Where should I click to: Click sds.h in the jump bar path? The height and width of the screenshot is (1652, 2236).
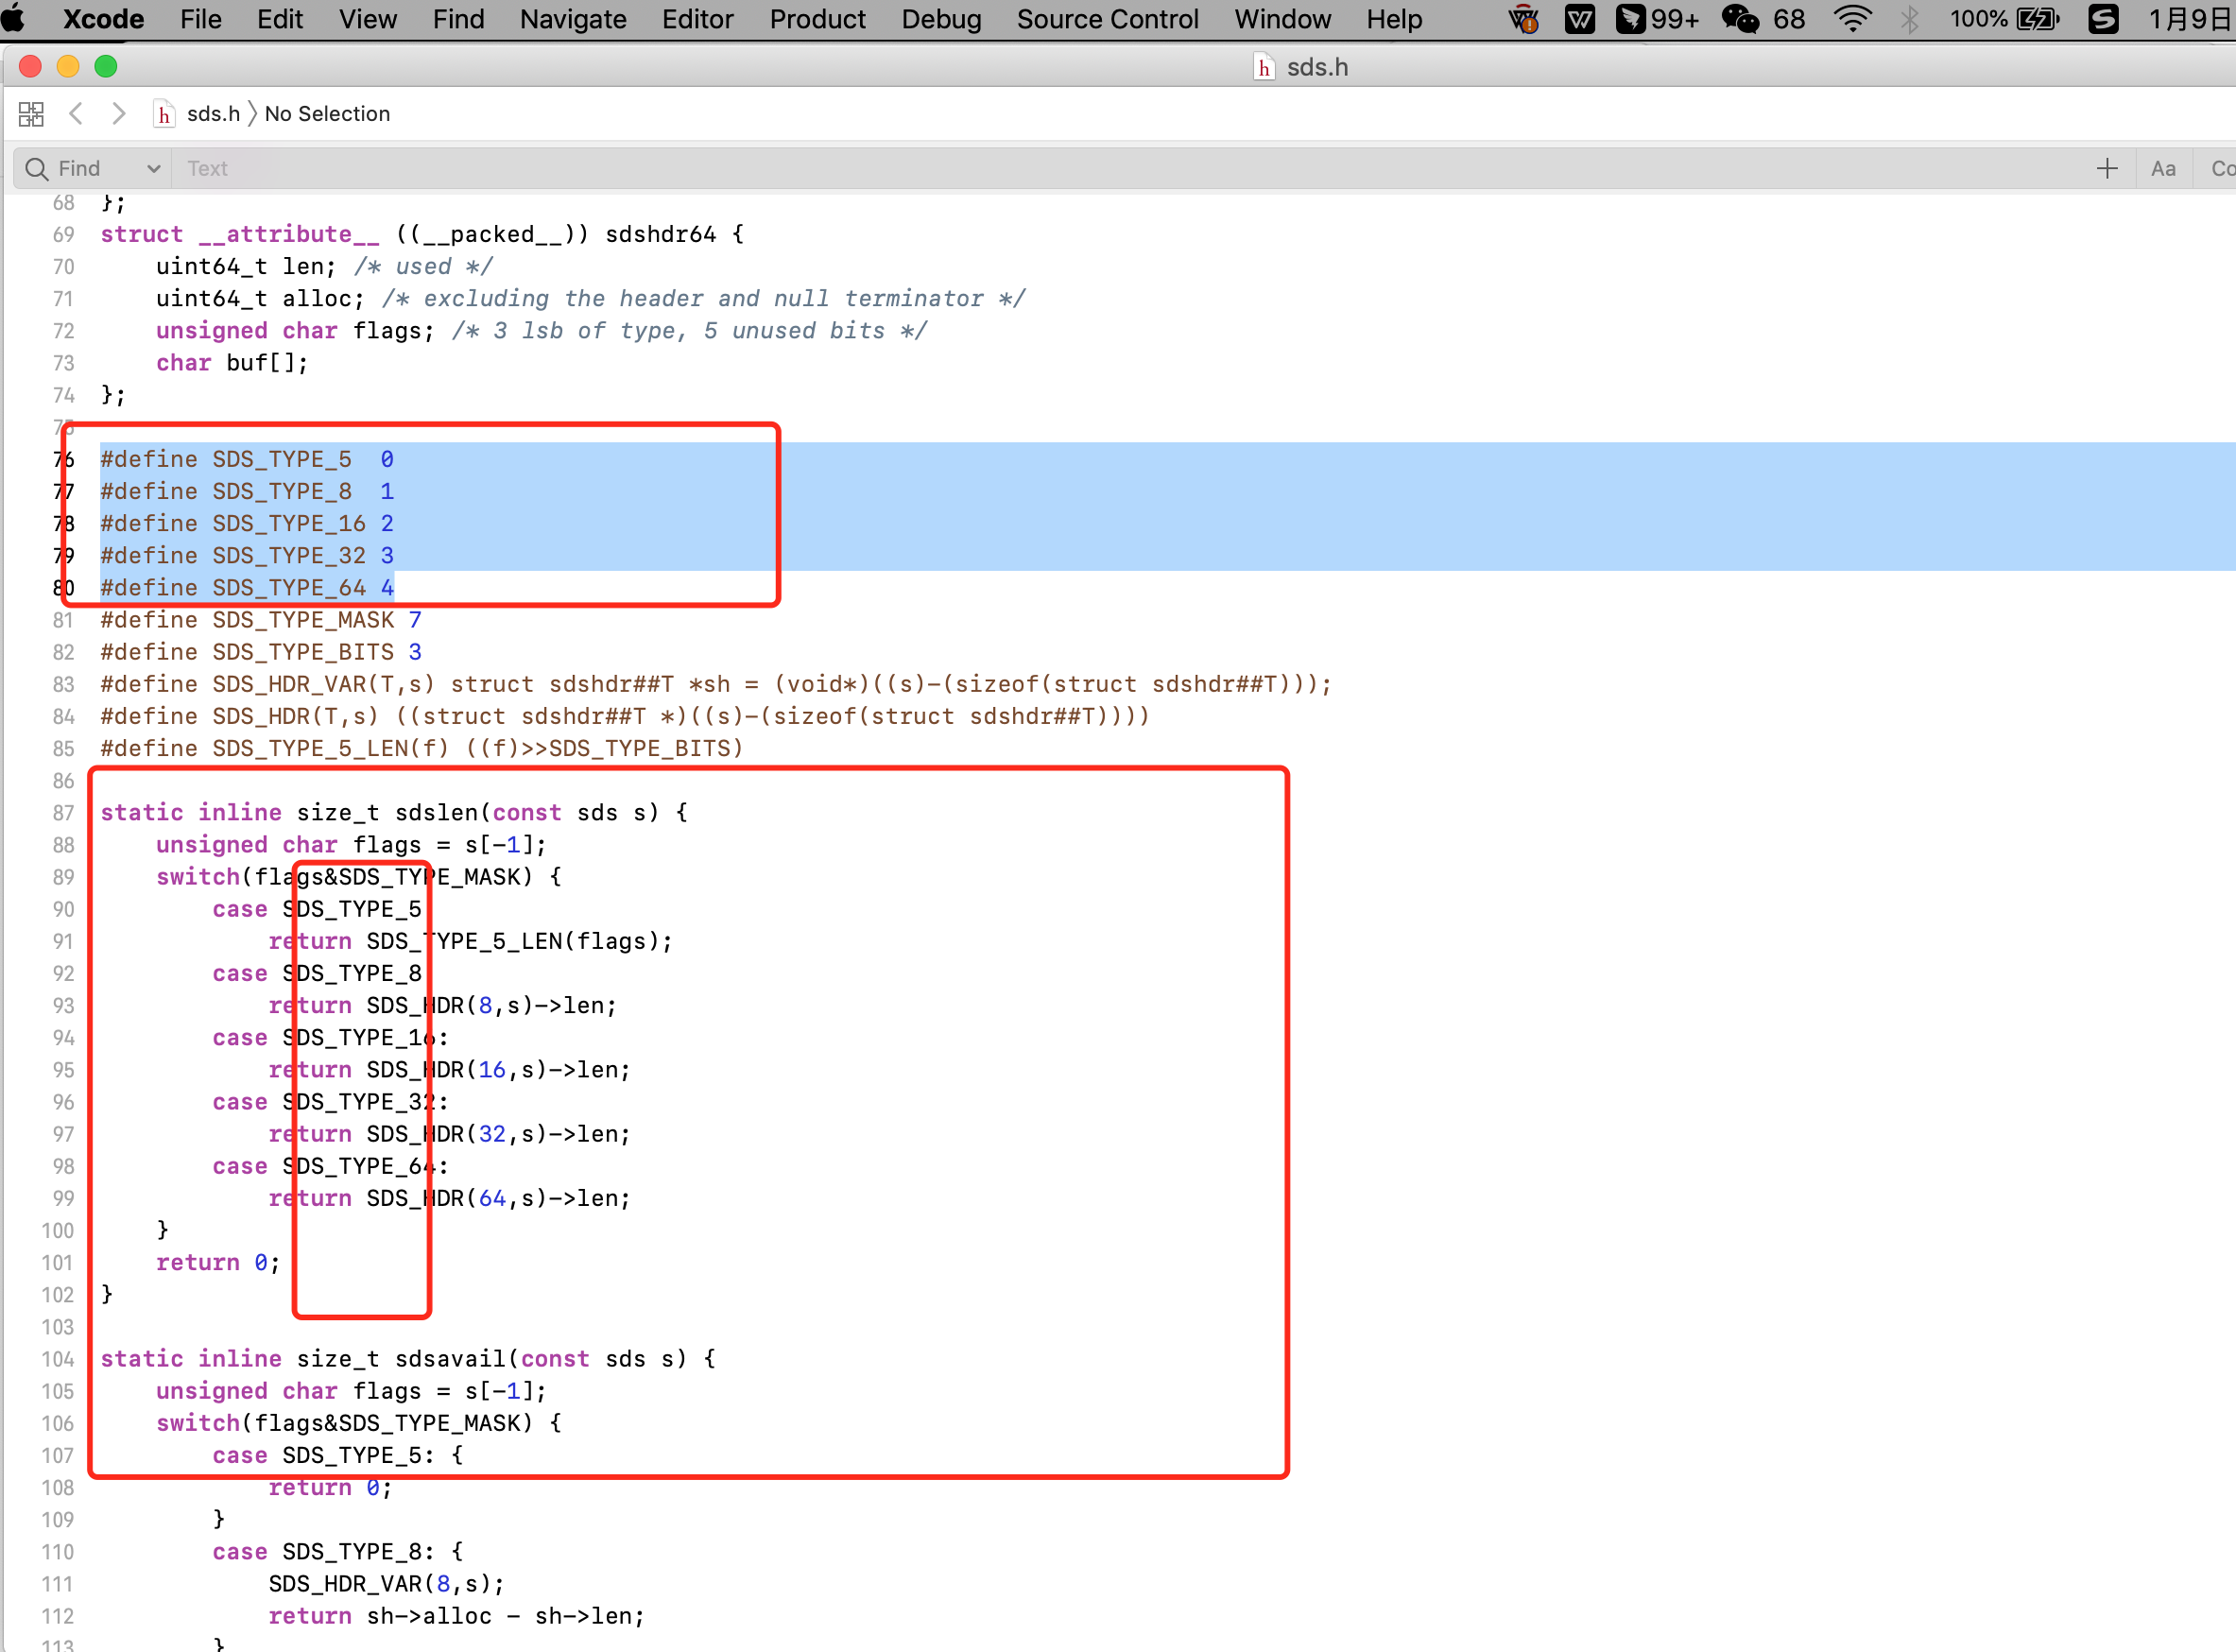[213, 114]
